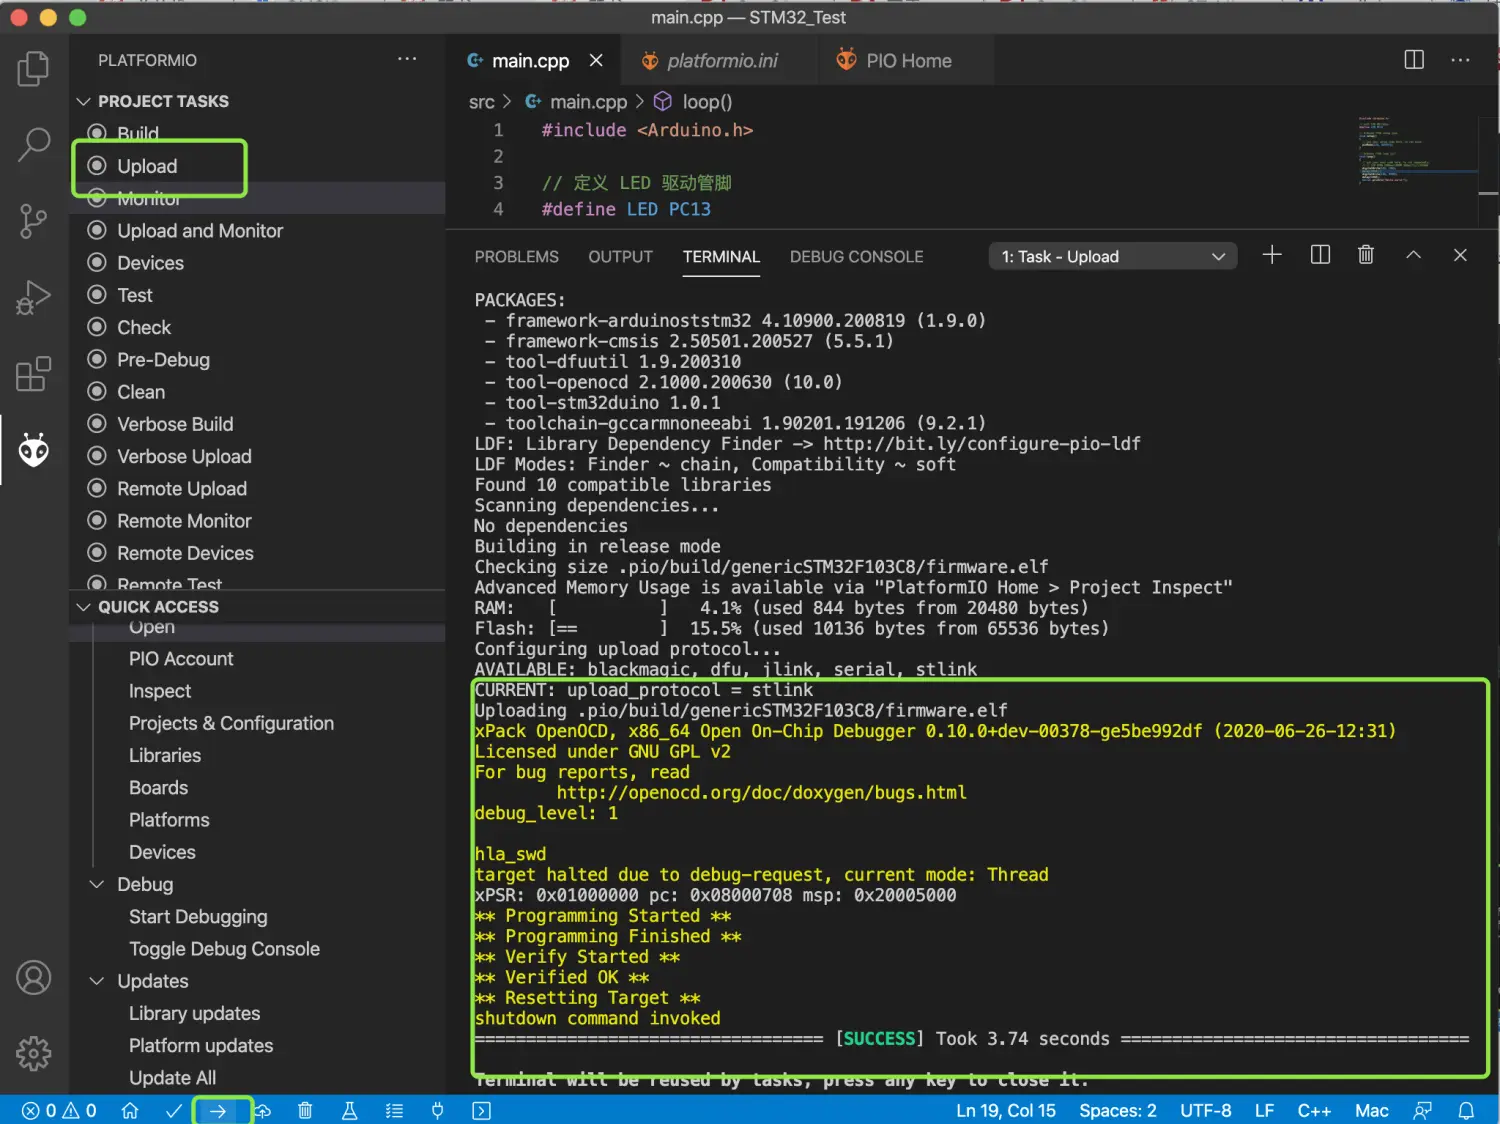
Task: Open the Accounts menu icon
Action: (x=33, y=977)
